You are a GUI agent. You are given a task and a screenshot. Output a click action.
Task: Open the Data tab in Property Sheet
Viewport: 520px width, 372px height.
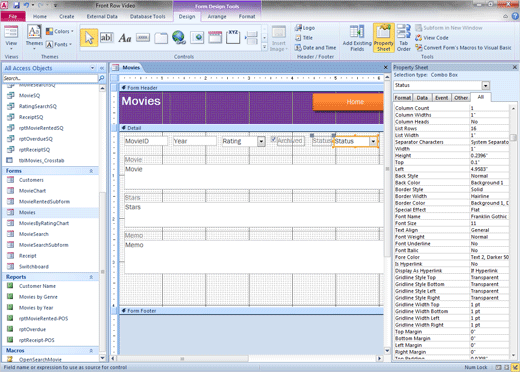[422, 98]
